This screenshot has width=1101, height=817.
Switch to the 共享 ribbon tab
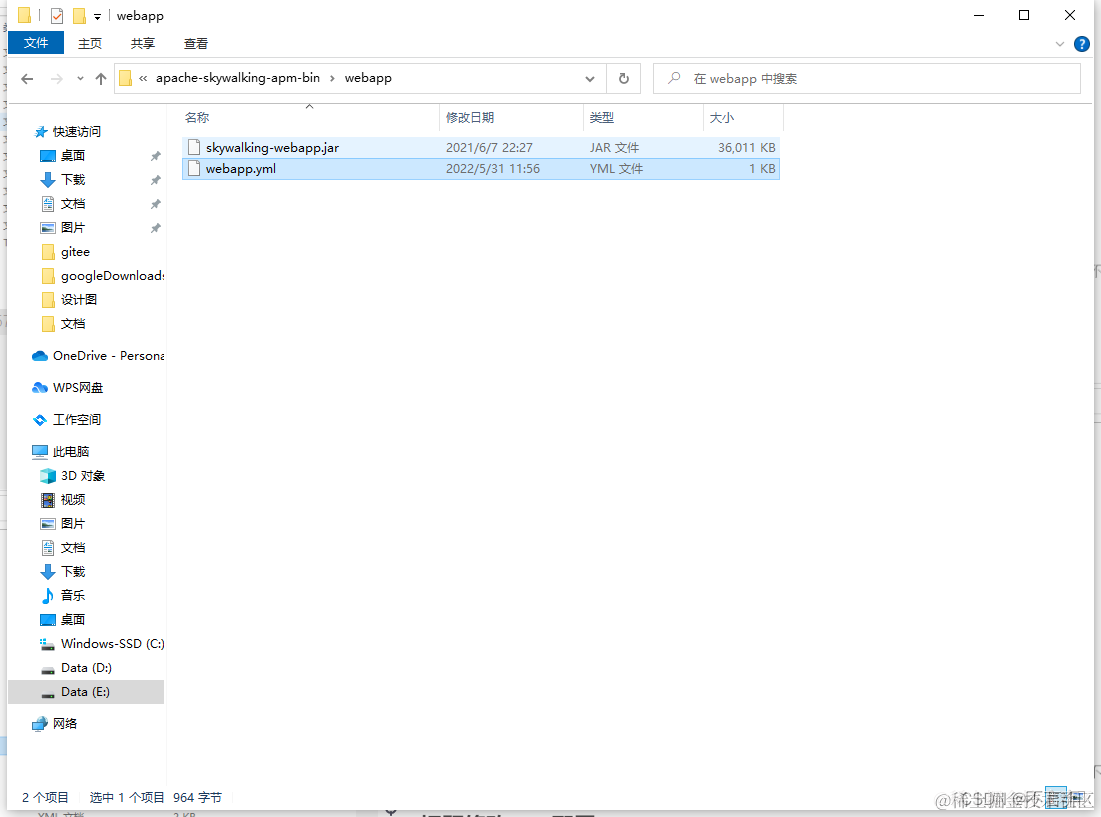tap(143, 44)
